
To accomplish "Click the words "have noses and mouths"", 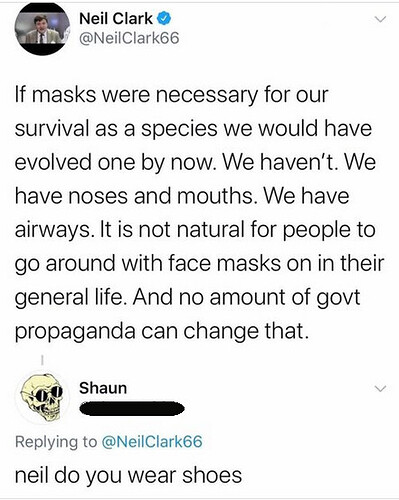I will [134, 196].
